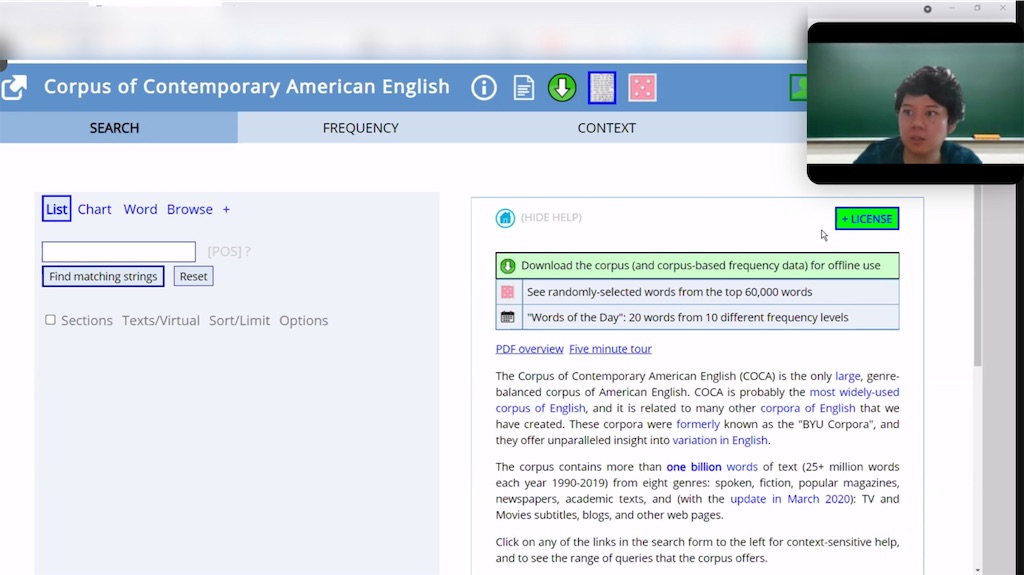Expand the Options section

coord(304,320)
